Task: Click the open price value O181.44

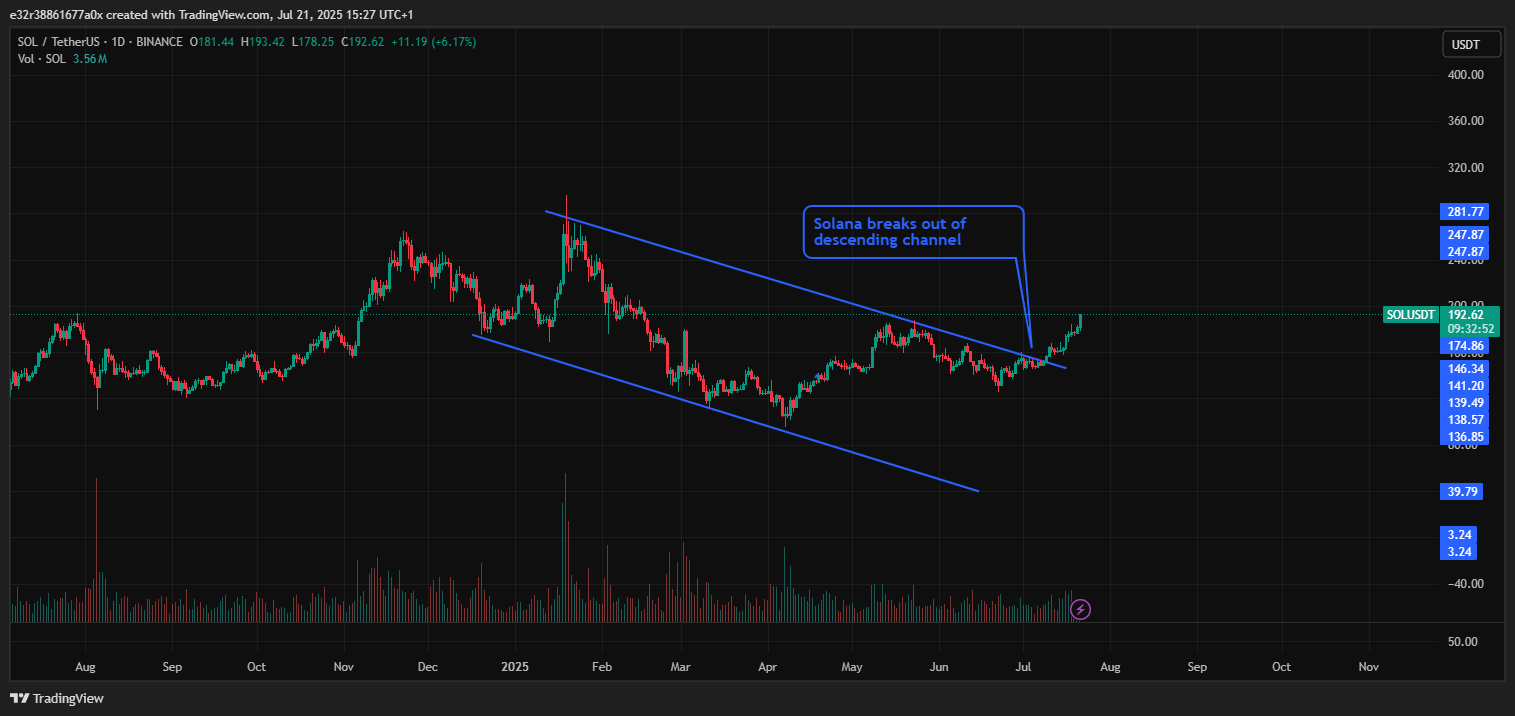Action: click(x=214, y=42)
